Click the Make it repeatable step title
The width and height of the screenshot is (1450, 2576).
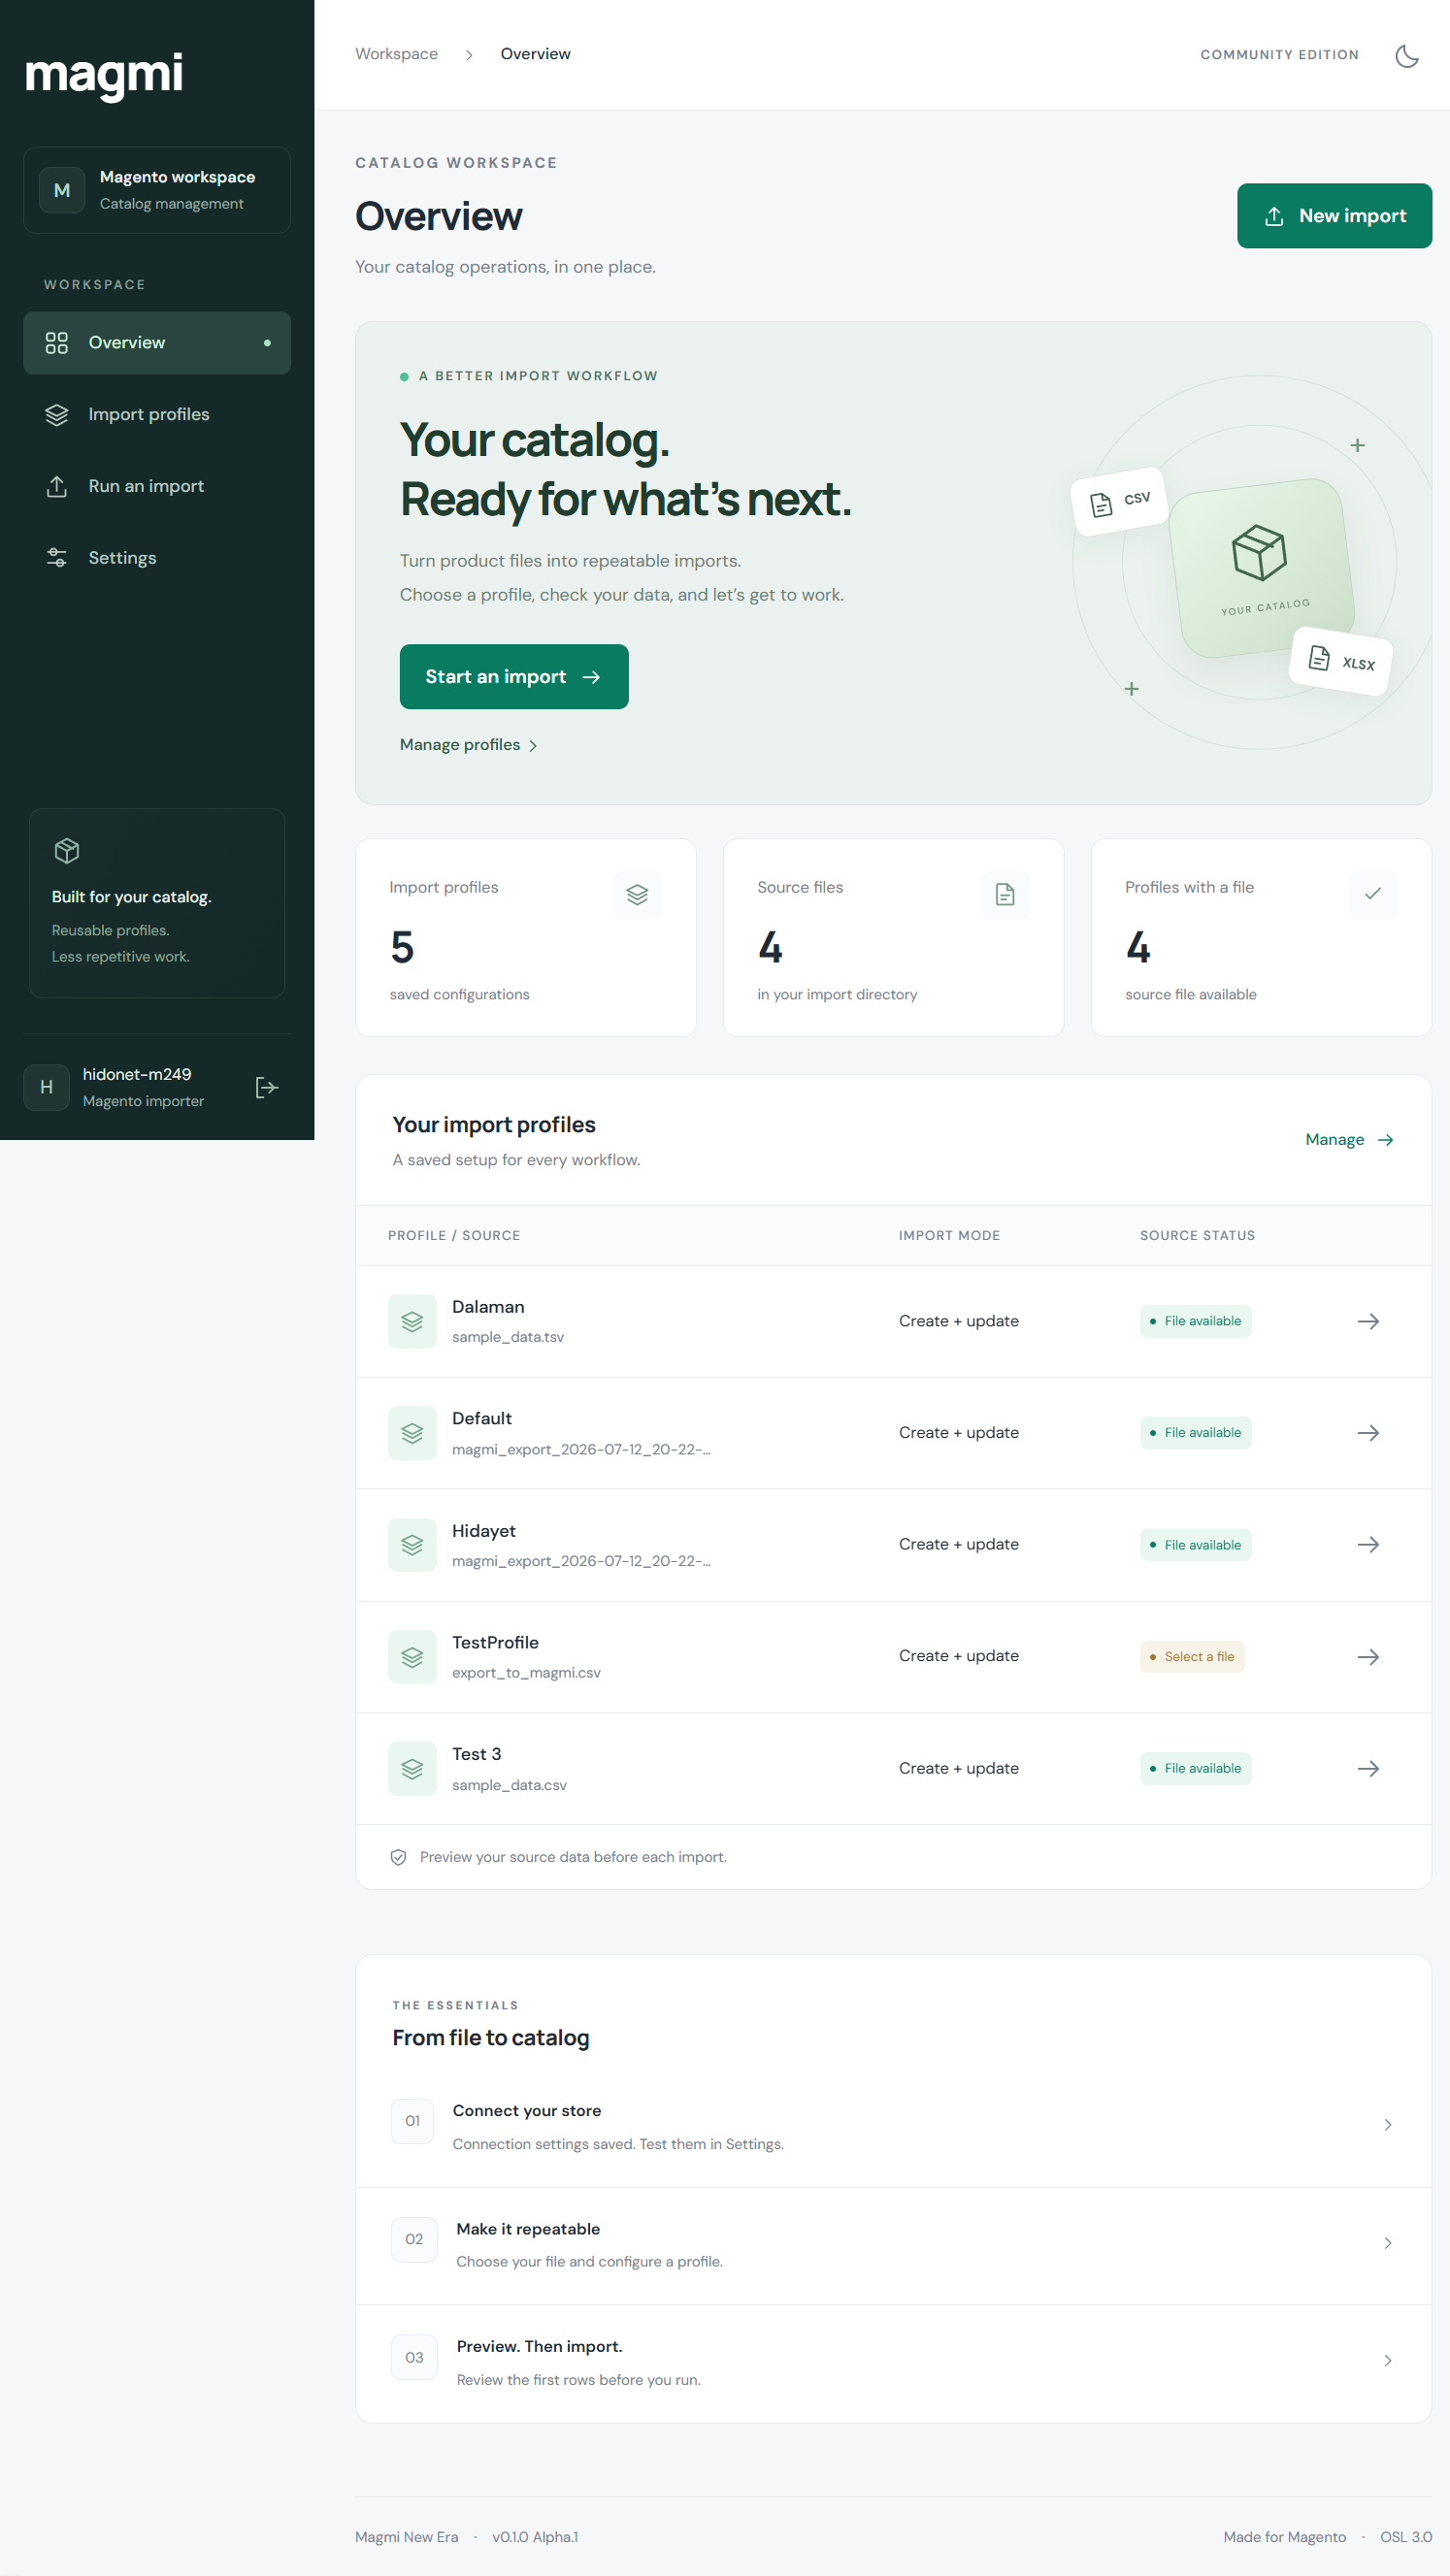click(528, 2229)
